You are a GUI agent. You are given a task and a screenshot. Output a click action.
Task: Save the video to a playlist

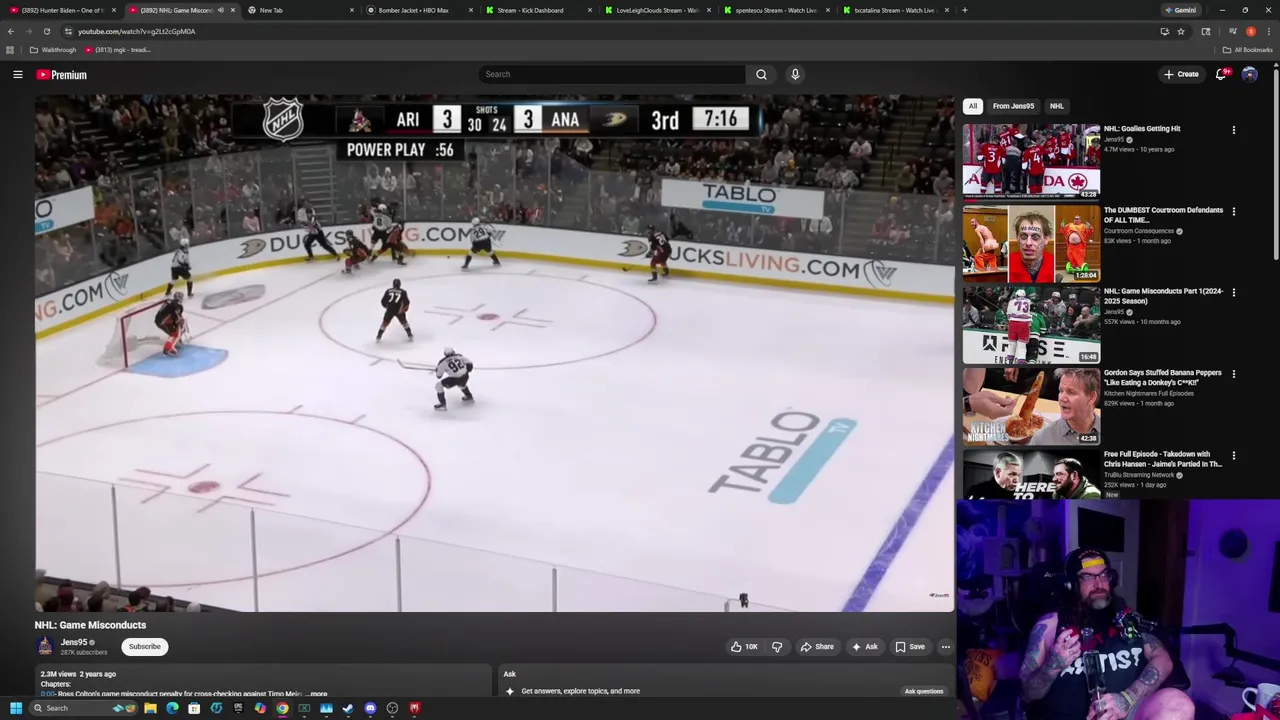coord(910,646)
